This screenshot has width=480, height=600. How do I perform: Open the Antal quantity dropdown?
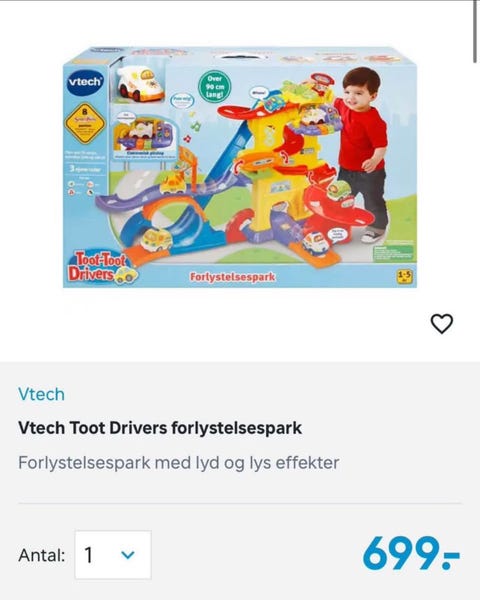(113, 554)
